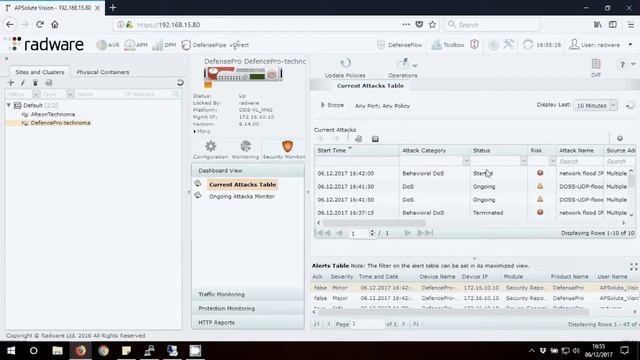Viewport: 640px width, 360px height.
Task: Maximize the Alerts Table view
Action: click(633, 267)
